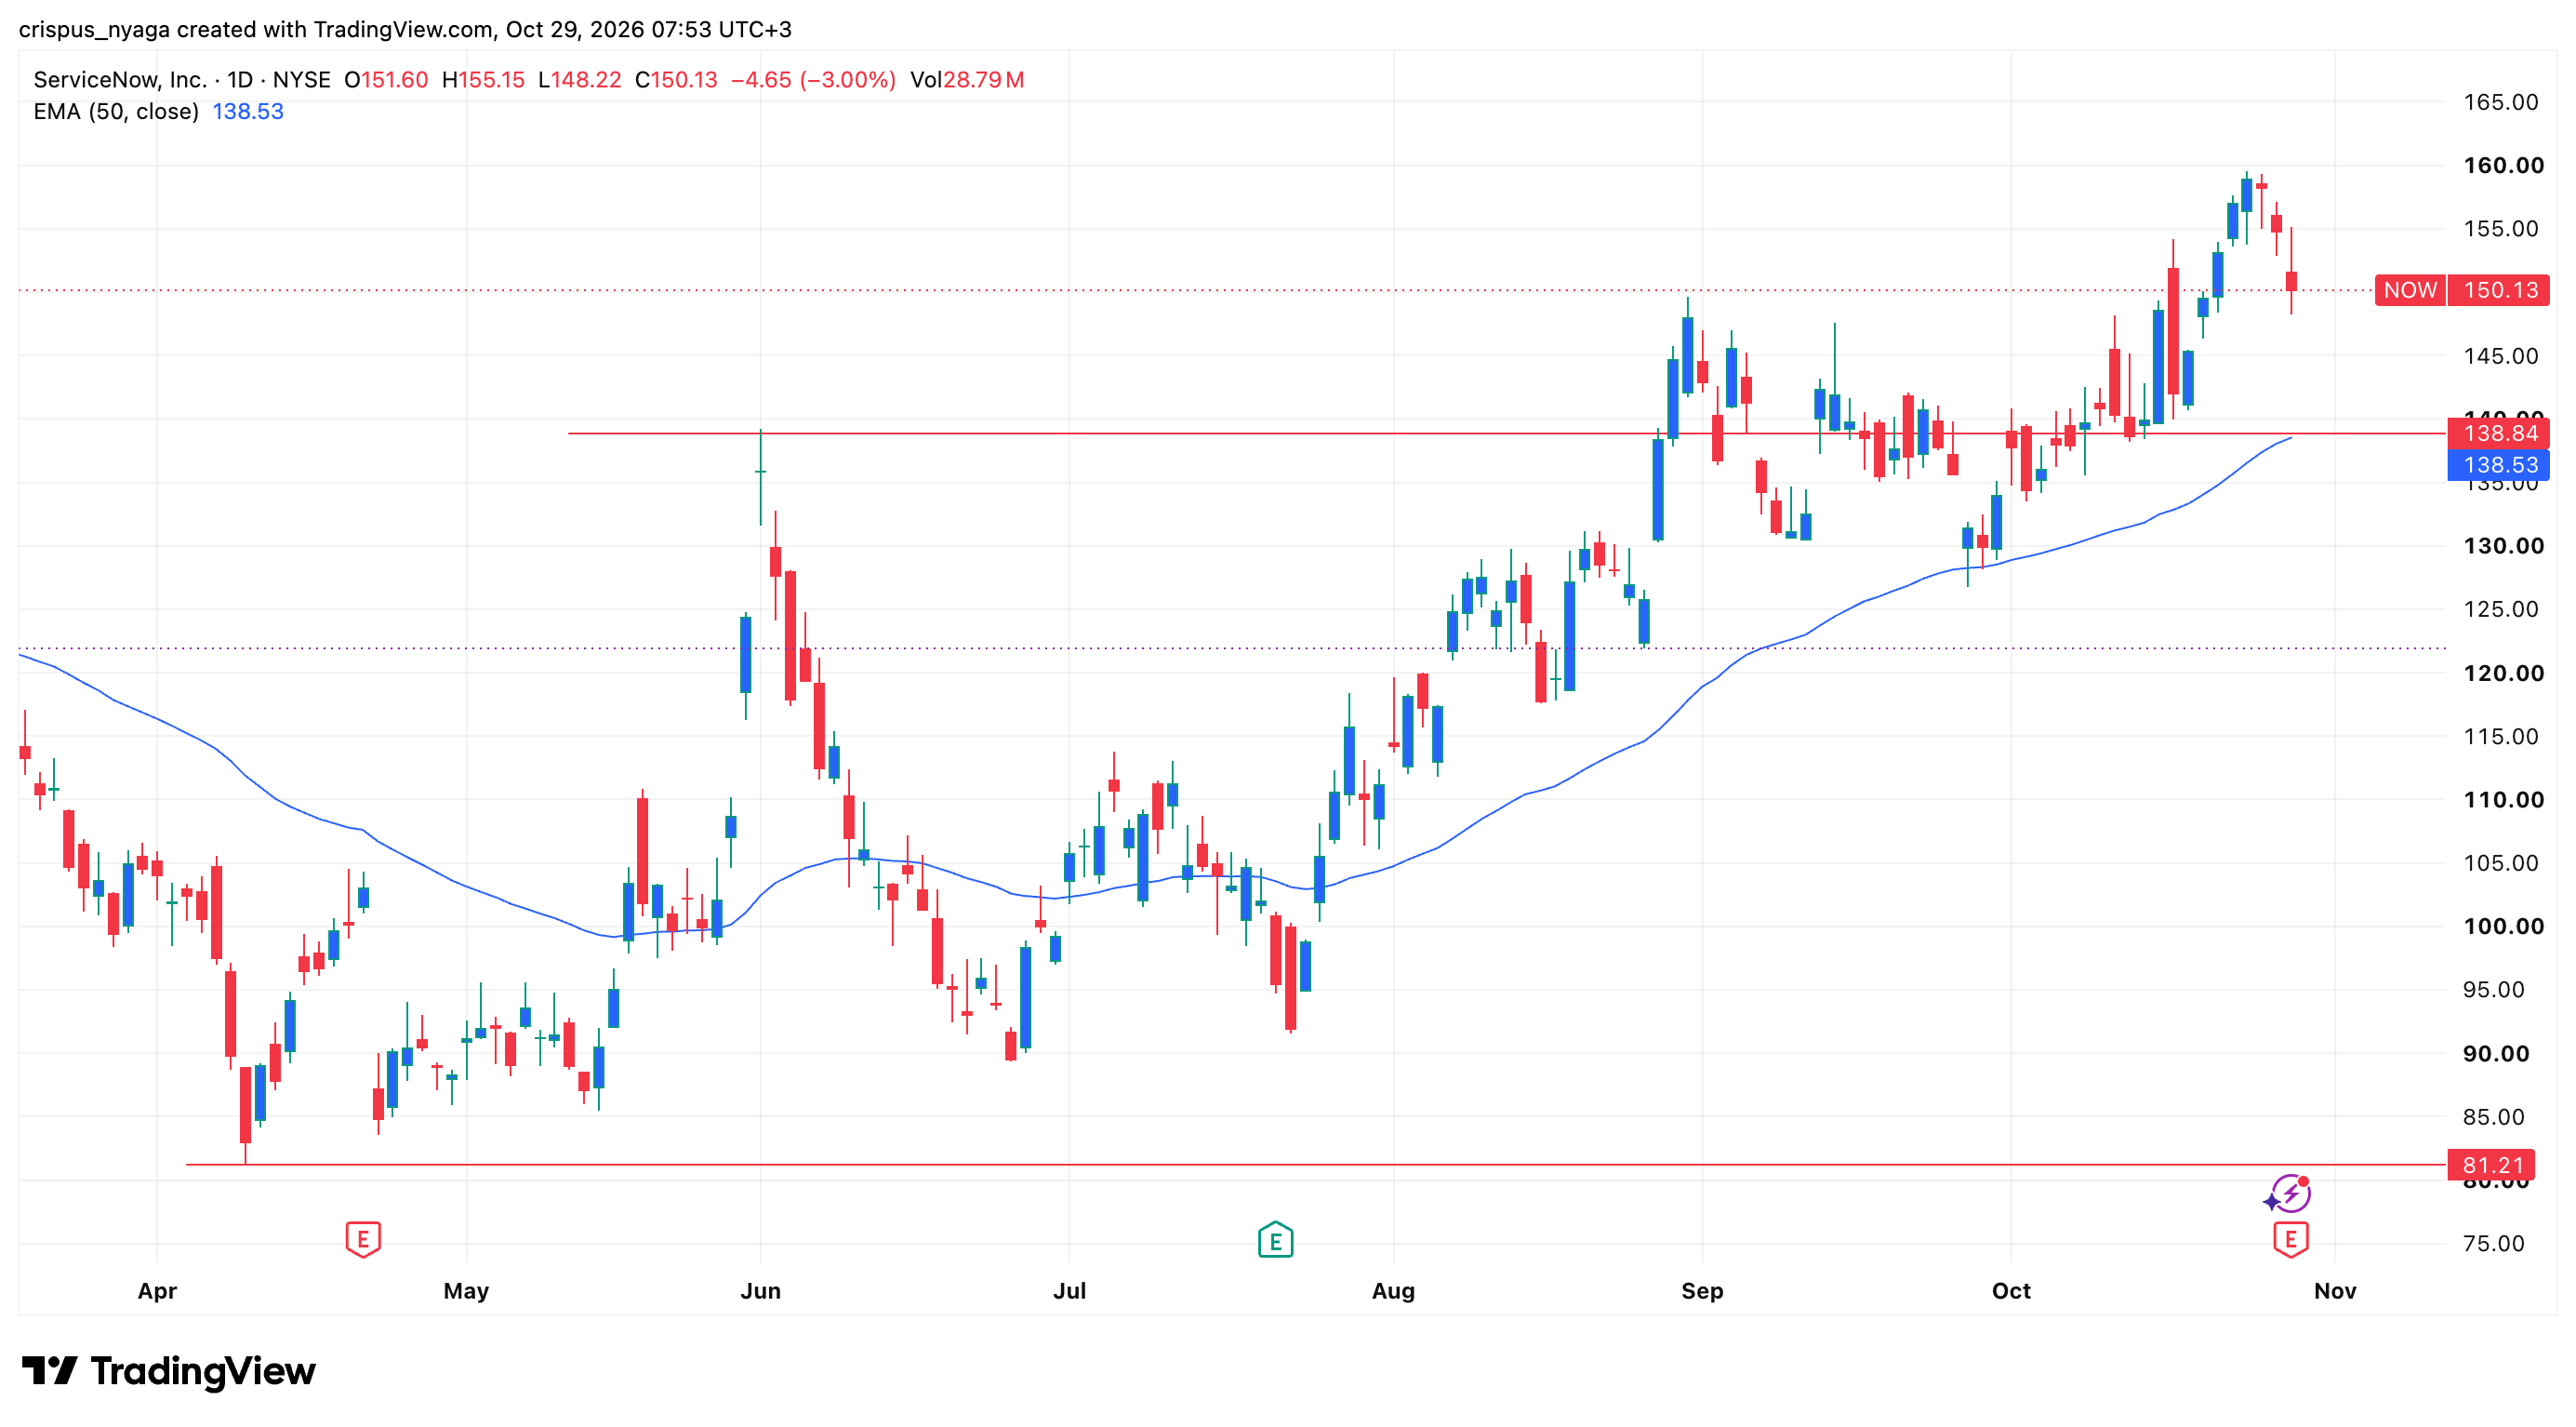Click the high price value 155.15

pos(492,80)
